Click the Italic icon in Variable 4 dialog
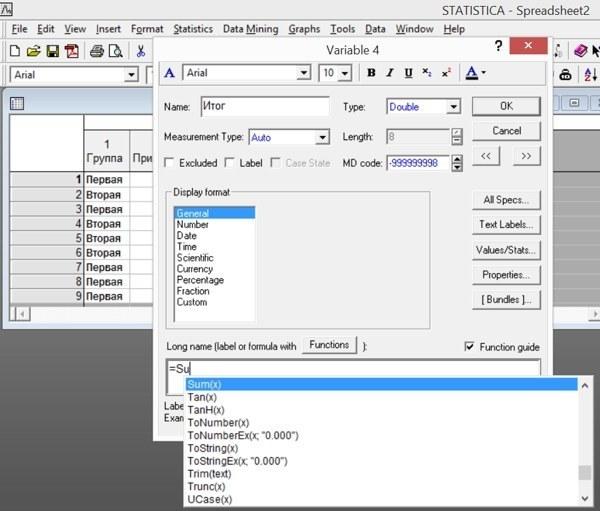Screen dimensions: 600x511 [x=390, y=73]
